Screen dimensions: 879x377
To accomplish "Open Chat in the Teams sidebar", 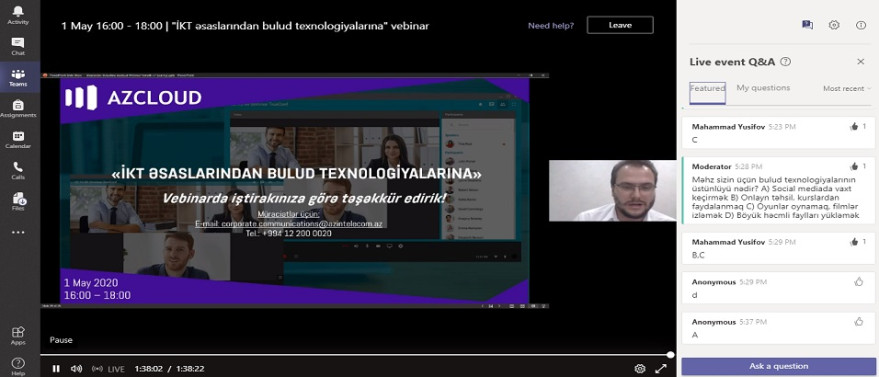I will 18,46.
